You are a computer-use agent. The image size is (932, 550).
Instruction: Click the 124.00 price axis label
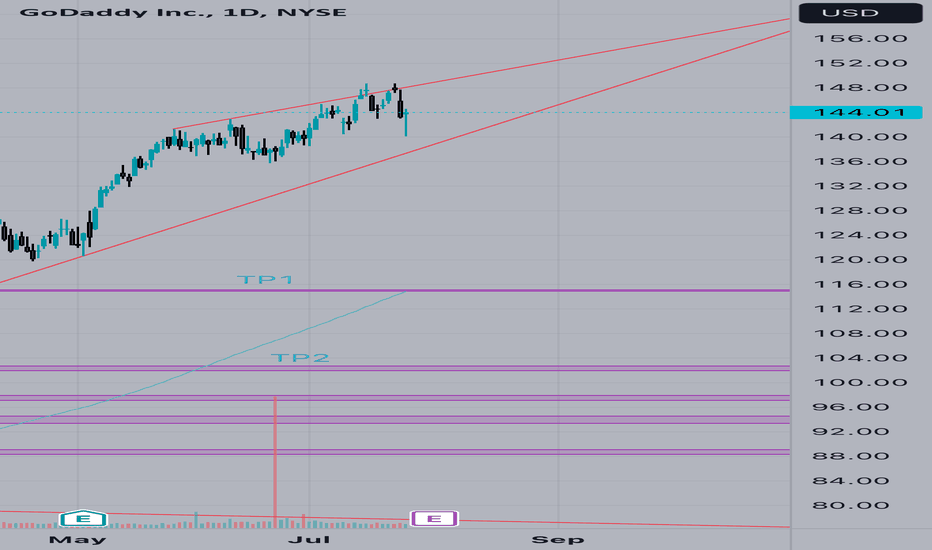[860, 235]
